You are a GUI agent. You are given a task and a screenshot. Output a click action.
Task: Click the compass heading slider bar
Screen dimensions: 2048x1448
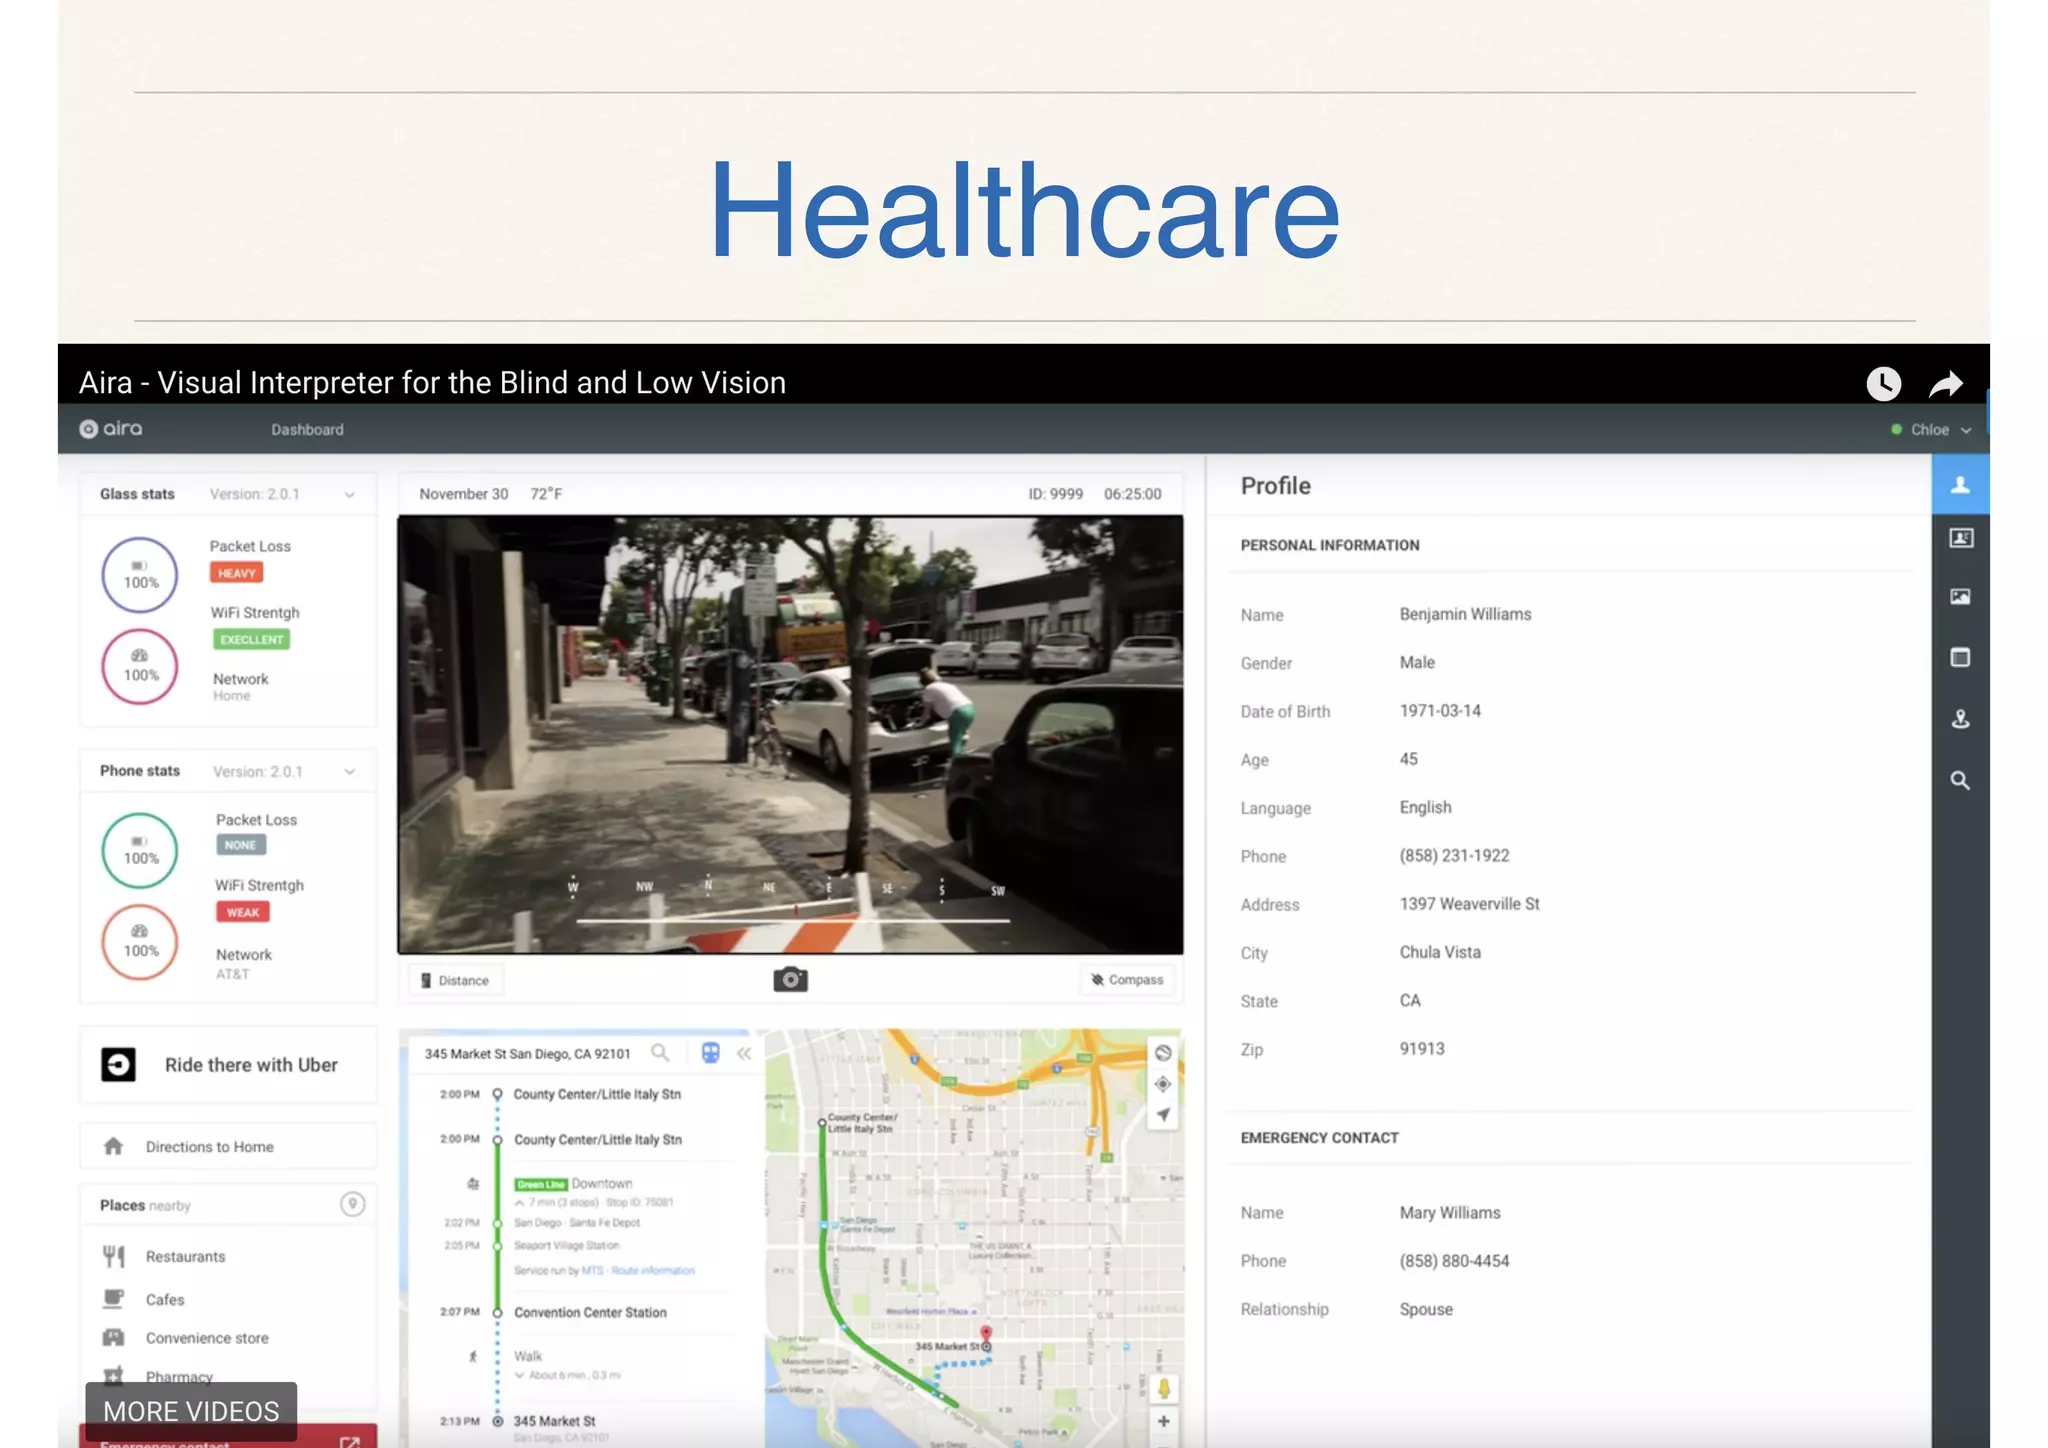point(792,920)
